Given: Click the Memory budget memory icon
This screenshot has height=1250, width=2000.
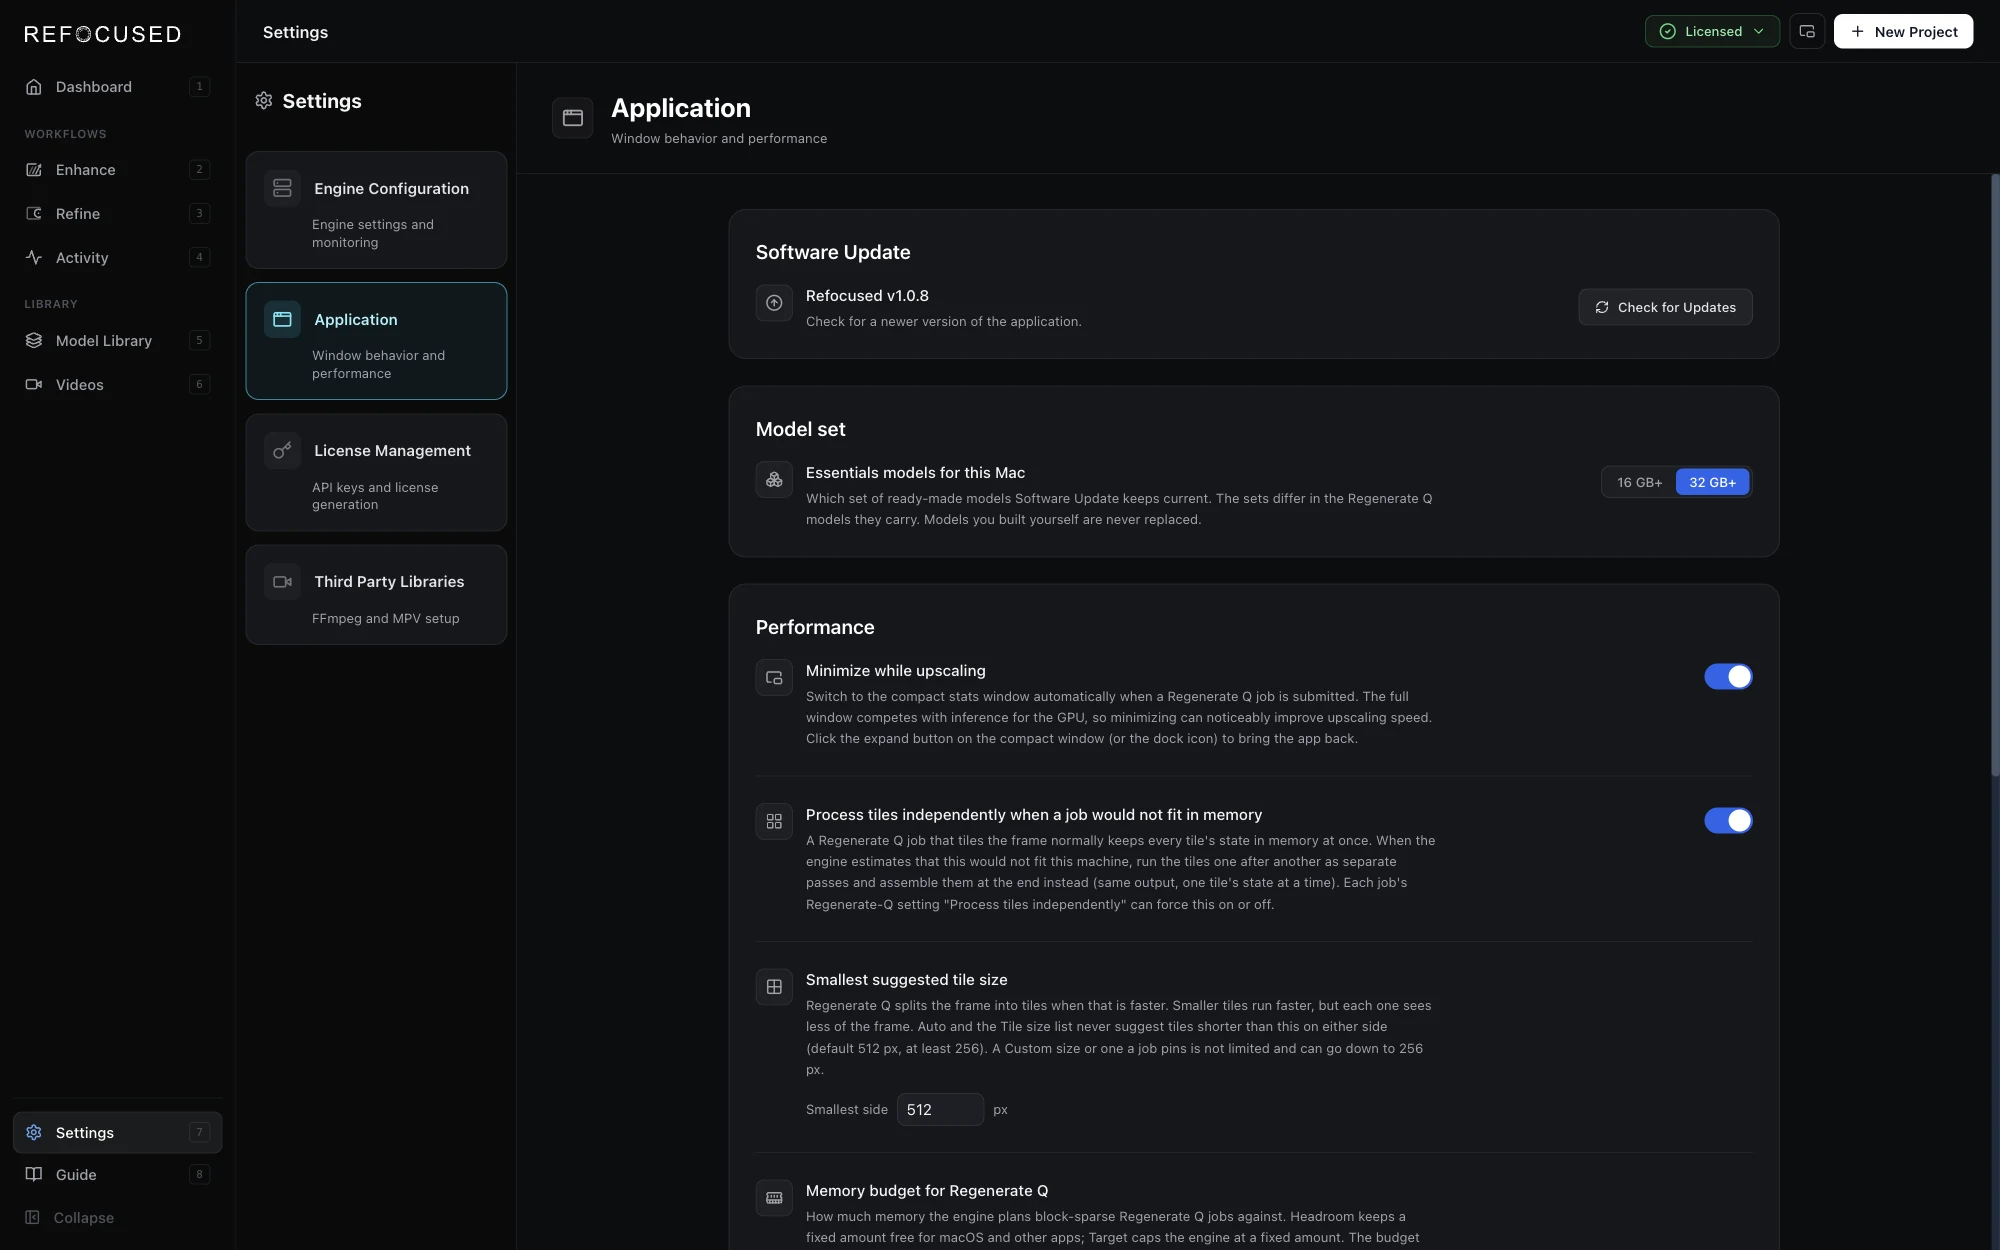Looking at the screenshot, I should click(774, 1198).
